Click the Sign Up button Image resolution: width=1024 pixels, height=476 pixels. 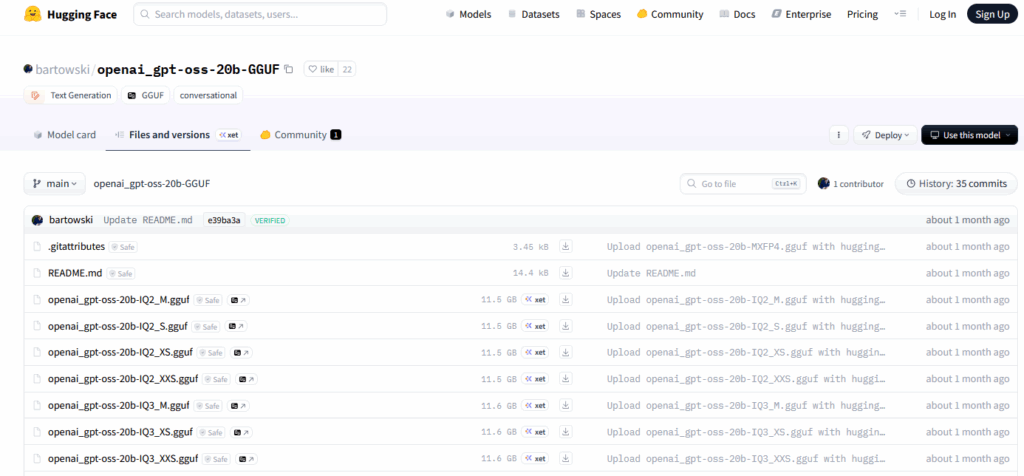tap(992, 14)
